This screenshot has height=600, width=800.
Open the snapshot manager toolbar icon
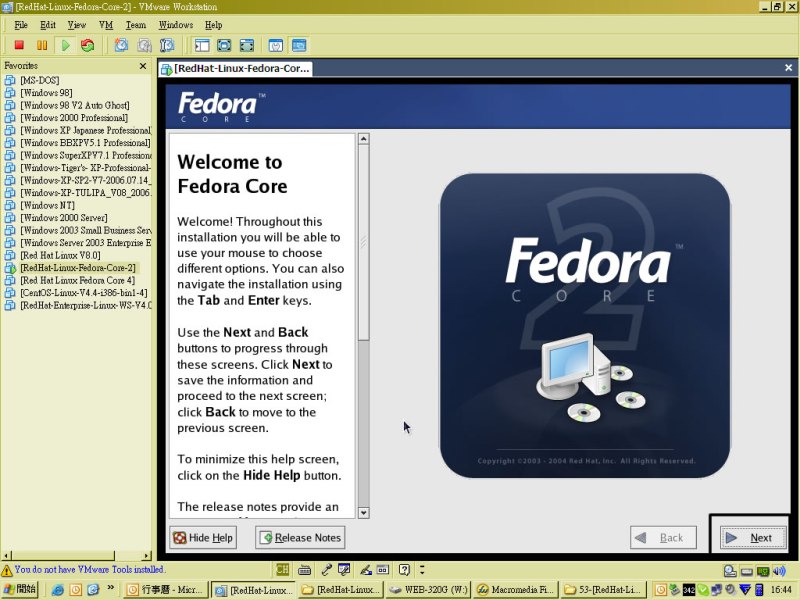(x=167, y=45)
